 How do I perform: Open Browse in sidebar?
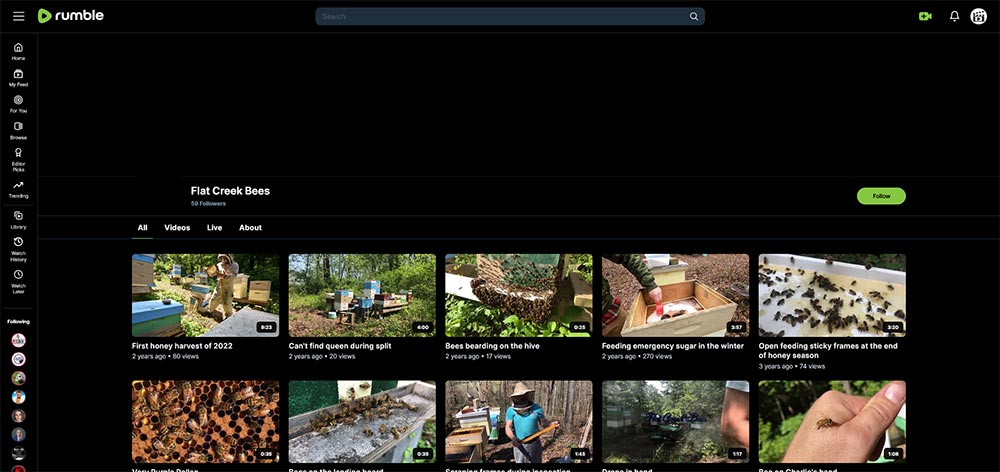[18, 131]
